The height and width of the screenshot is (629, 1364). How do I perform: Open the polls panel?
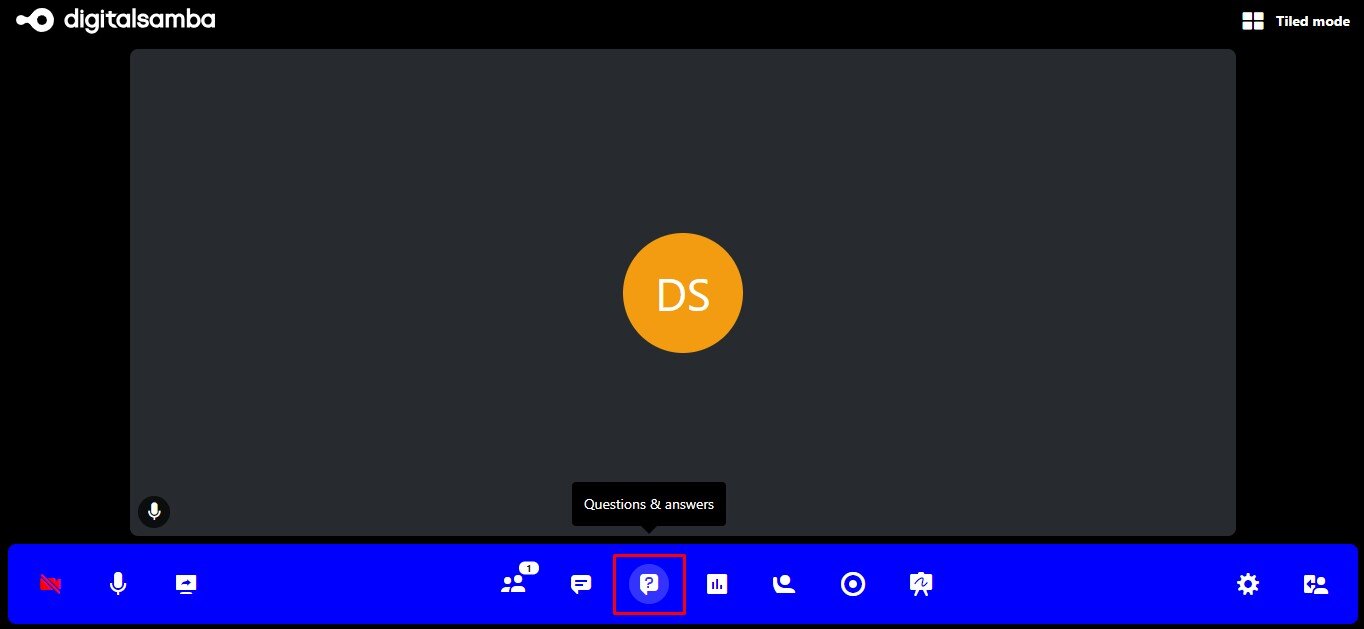(x=717, y=584)
